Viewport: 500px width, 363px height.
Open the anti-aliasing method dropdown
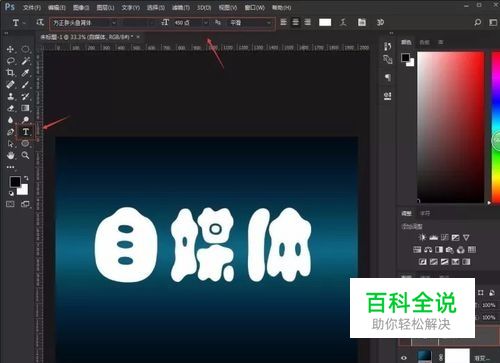[x=250, y=23]
